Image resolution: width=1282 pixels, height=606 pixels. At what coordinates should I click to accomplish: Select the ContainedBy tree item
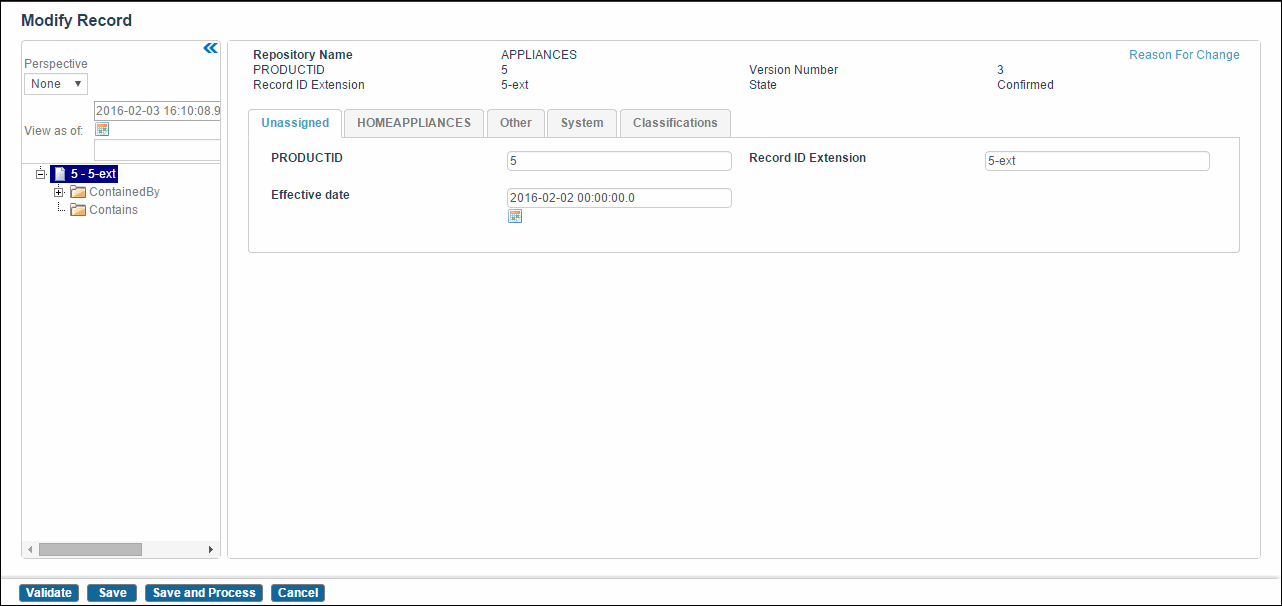click(124, 192)
